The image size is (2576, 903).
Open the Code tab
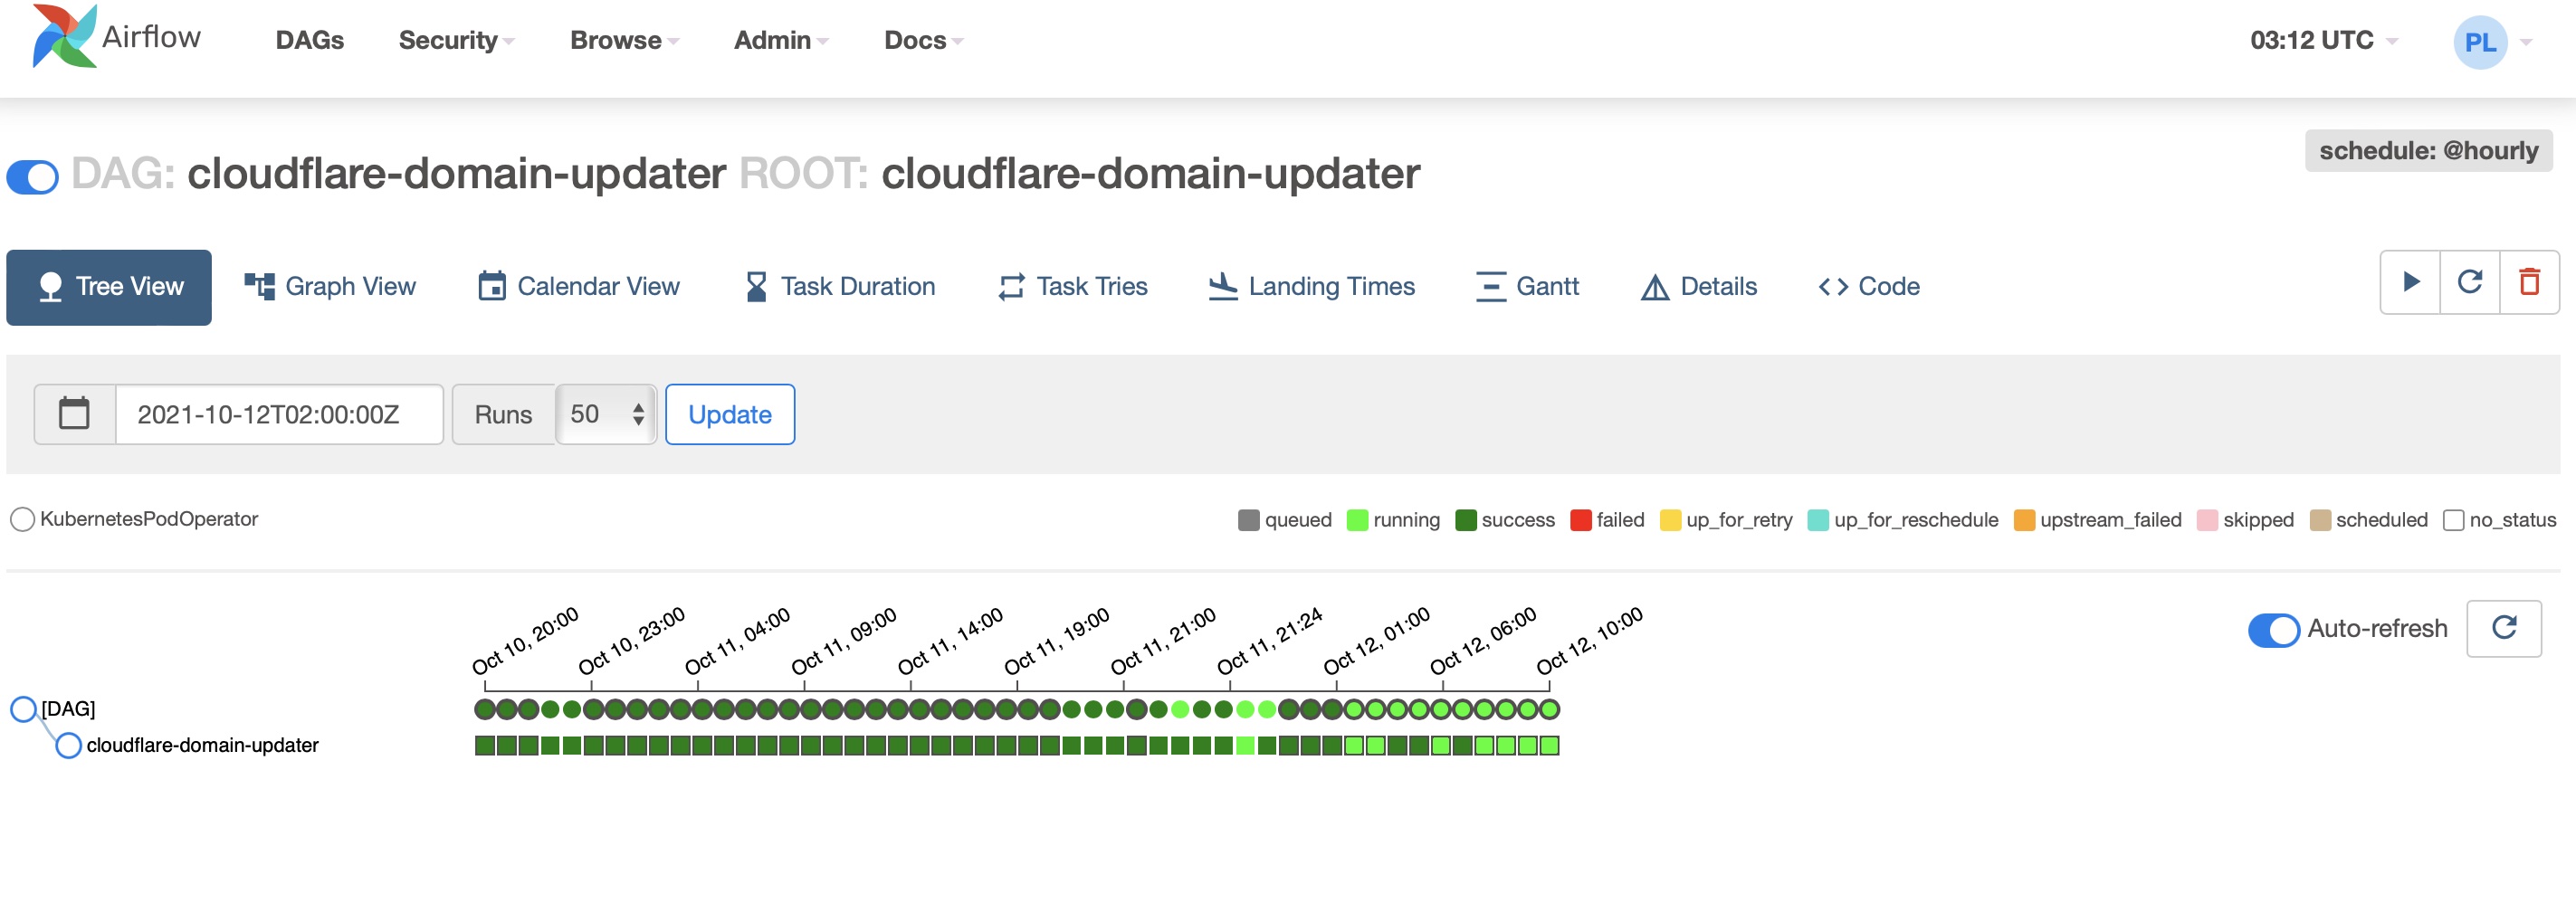(x=1869, y=287)
